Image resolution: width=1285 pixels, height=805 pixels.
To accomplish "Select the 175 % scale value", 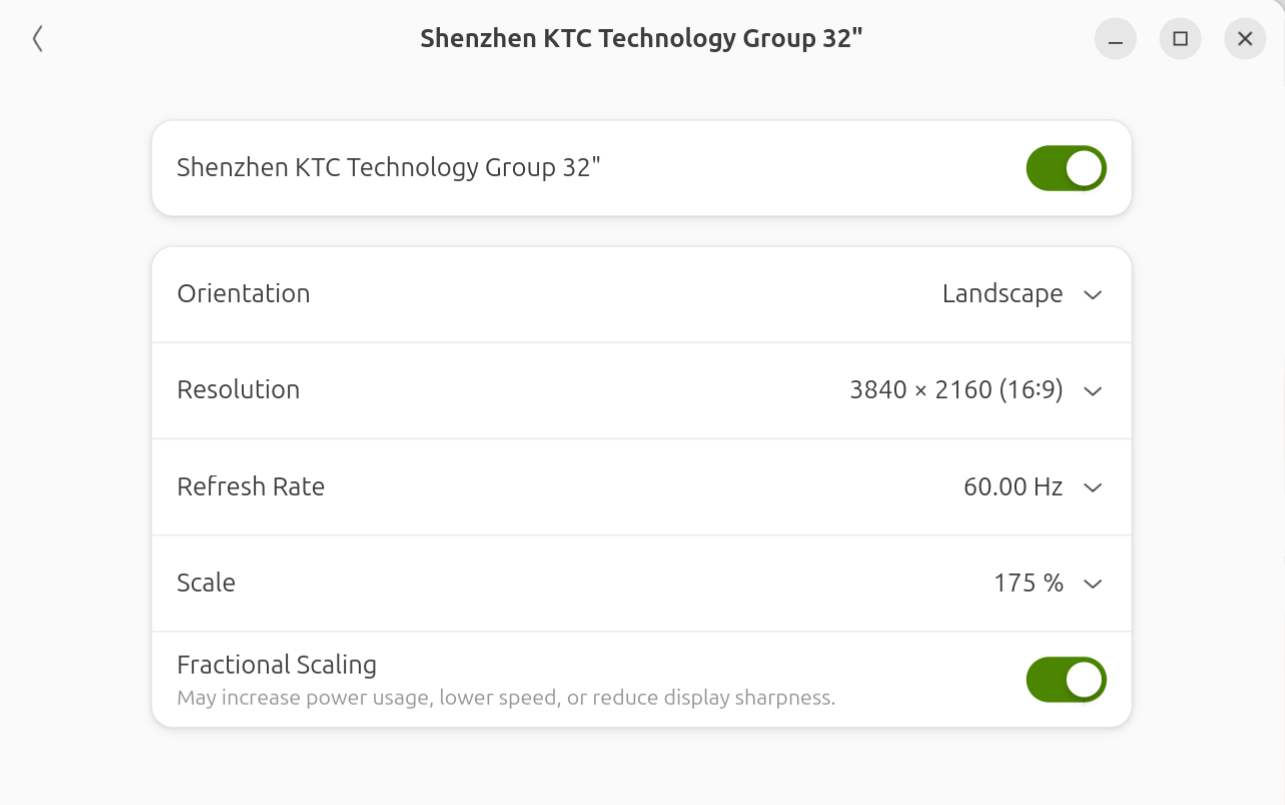I will (1029, 583).
